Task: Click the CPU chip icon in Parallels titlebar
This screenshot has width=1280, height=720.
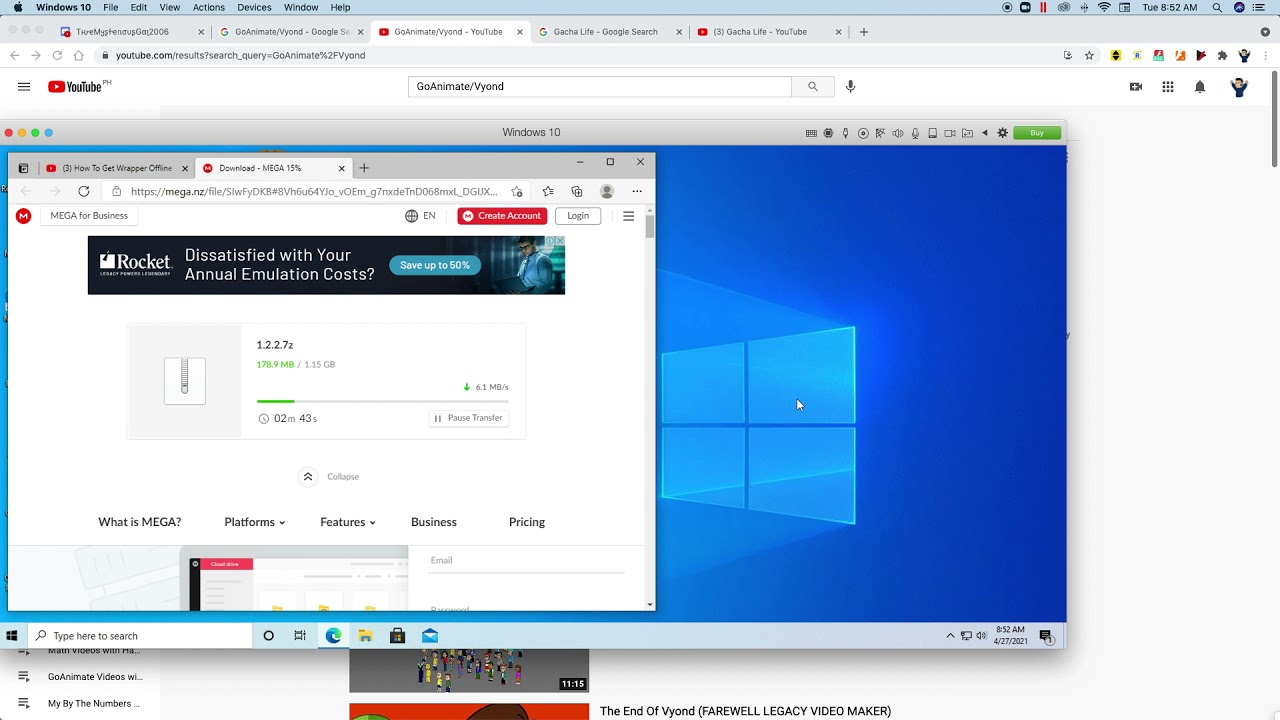Action: [828, 133]
